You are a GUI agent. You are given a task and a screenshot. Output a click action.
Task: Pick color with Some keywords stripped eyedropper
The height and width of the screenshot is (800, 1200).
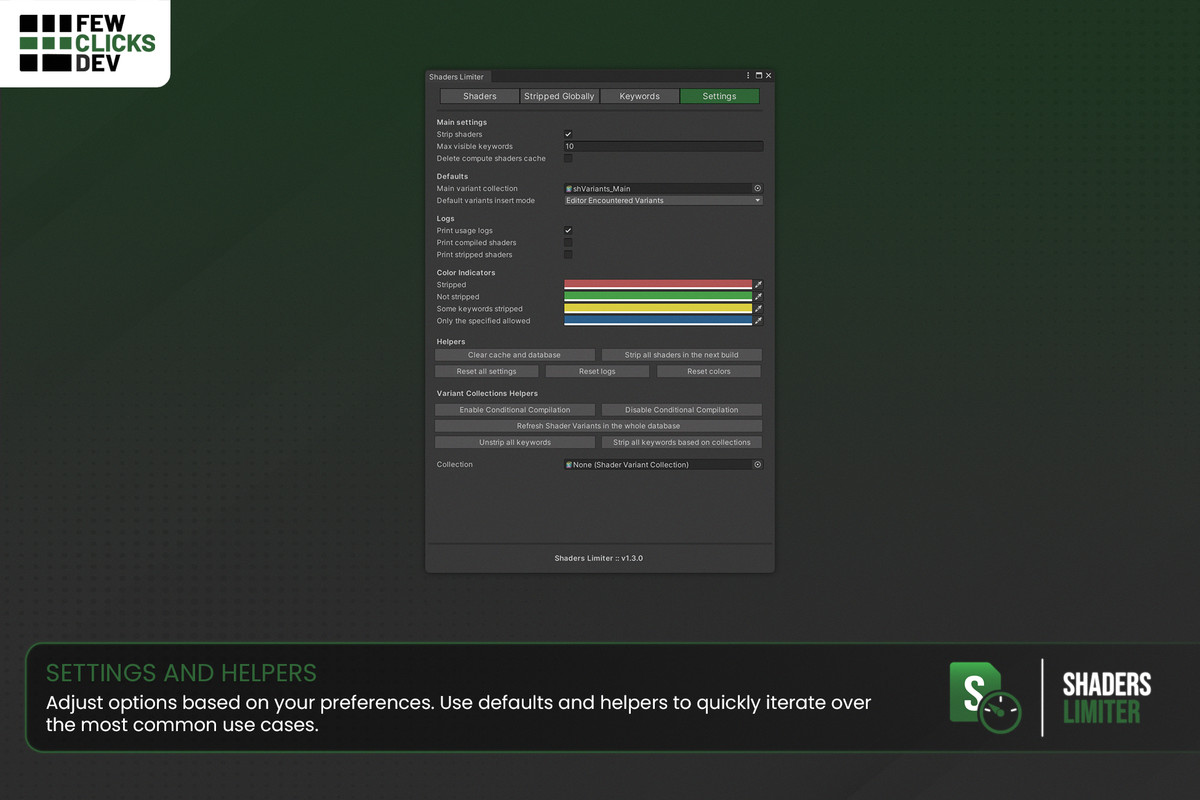(758, 309)
